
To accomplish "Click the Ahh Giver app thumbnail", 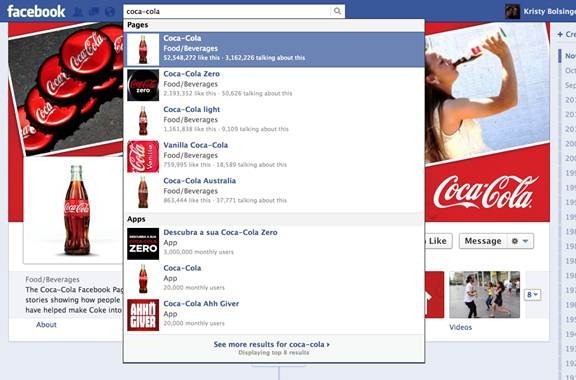I will coord(143,315).
